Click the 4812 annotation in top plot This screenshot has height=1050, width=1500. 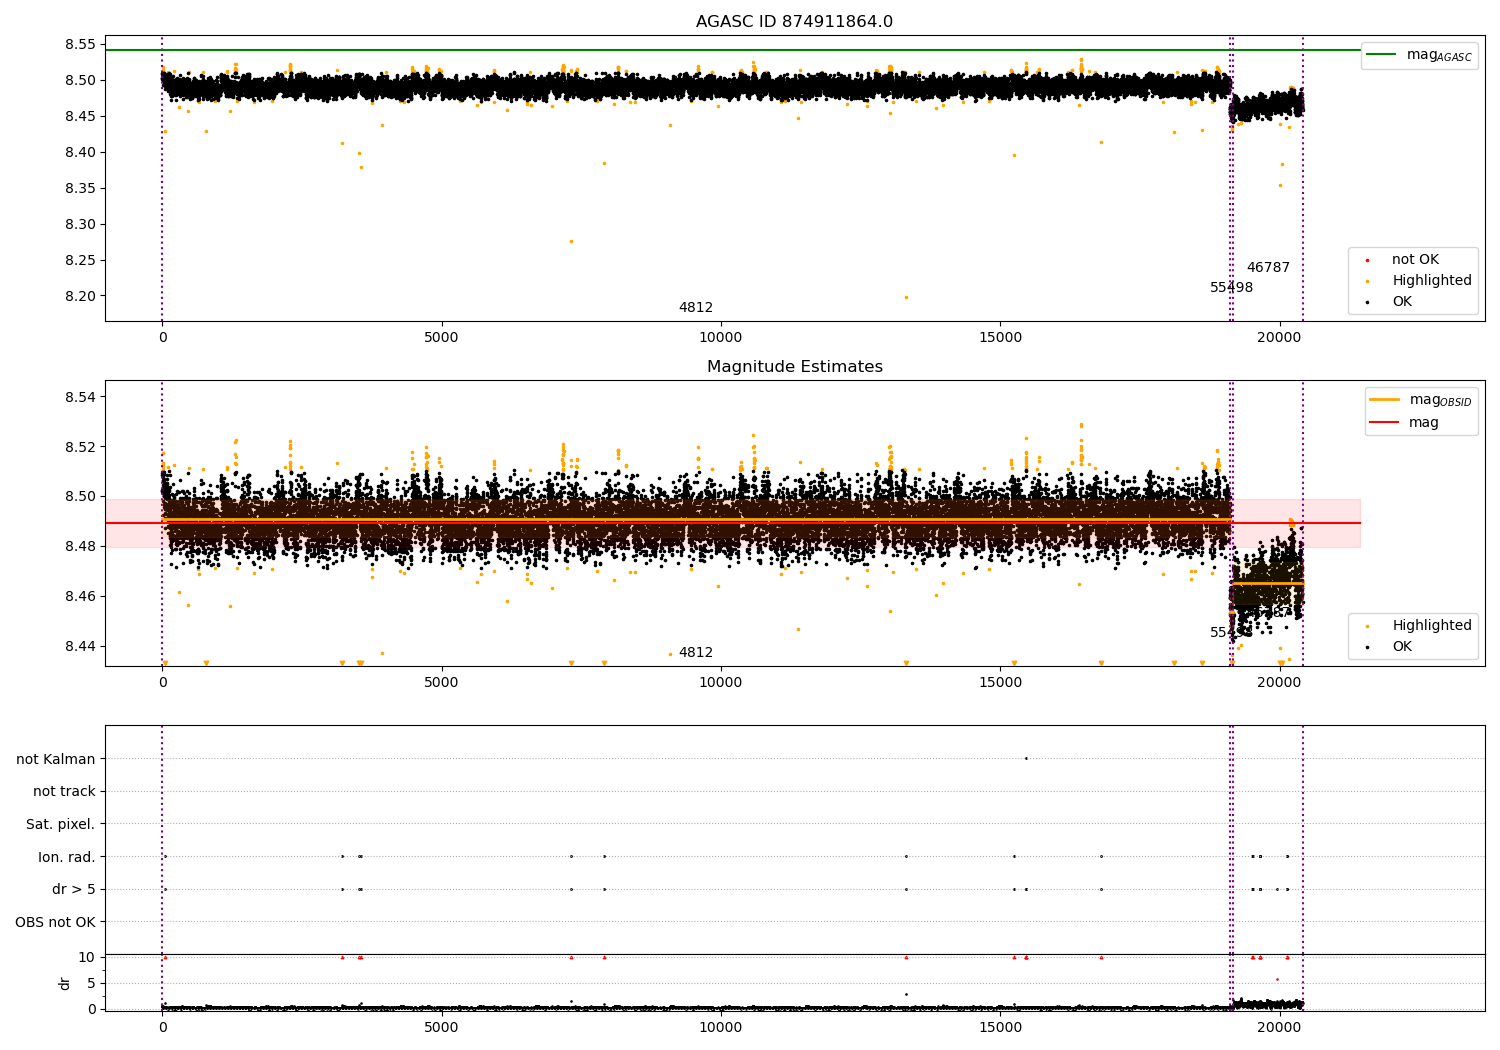[x=695, y=308]
